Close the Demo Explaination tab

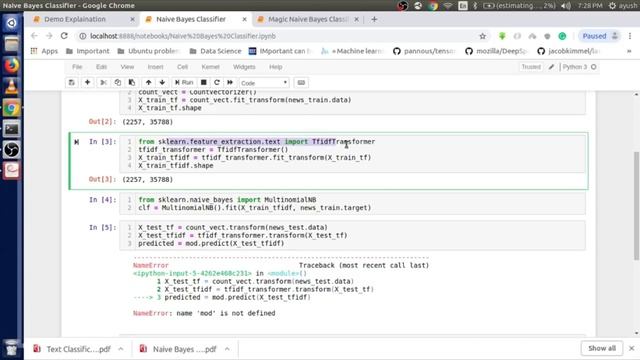pos(132,19)
